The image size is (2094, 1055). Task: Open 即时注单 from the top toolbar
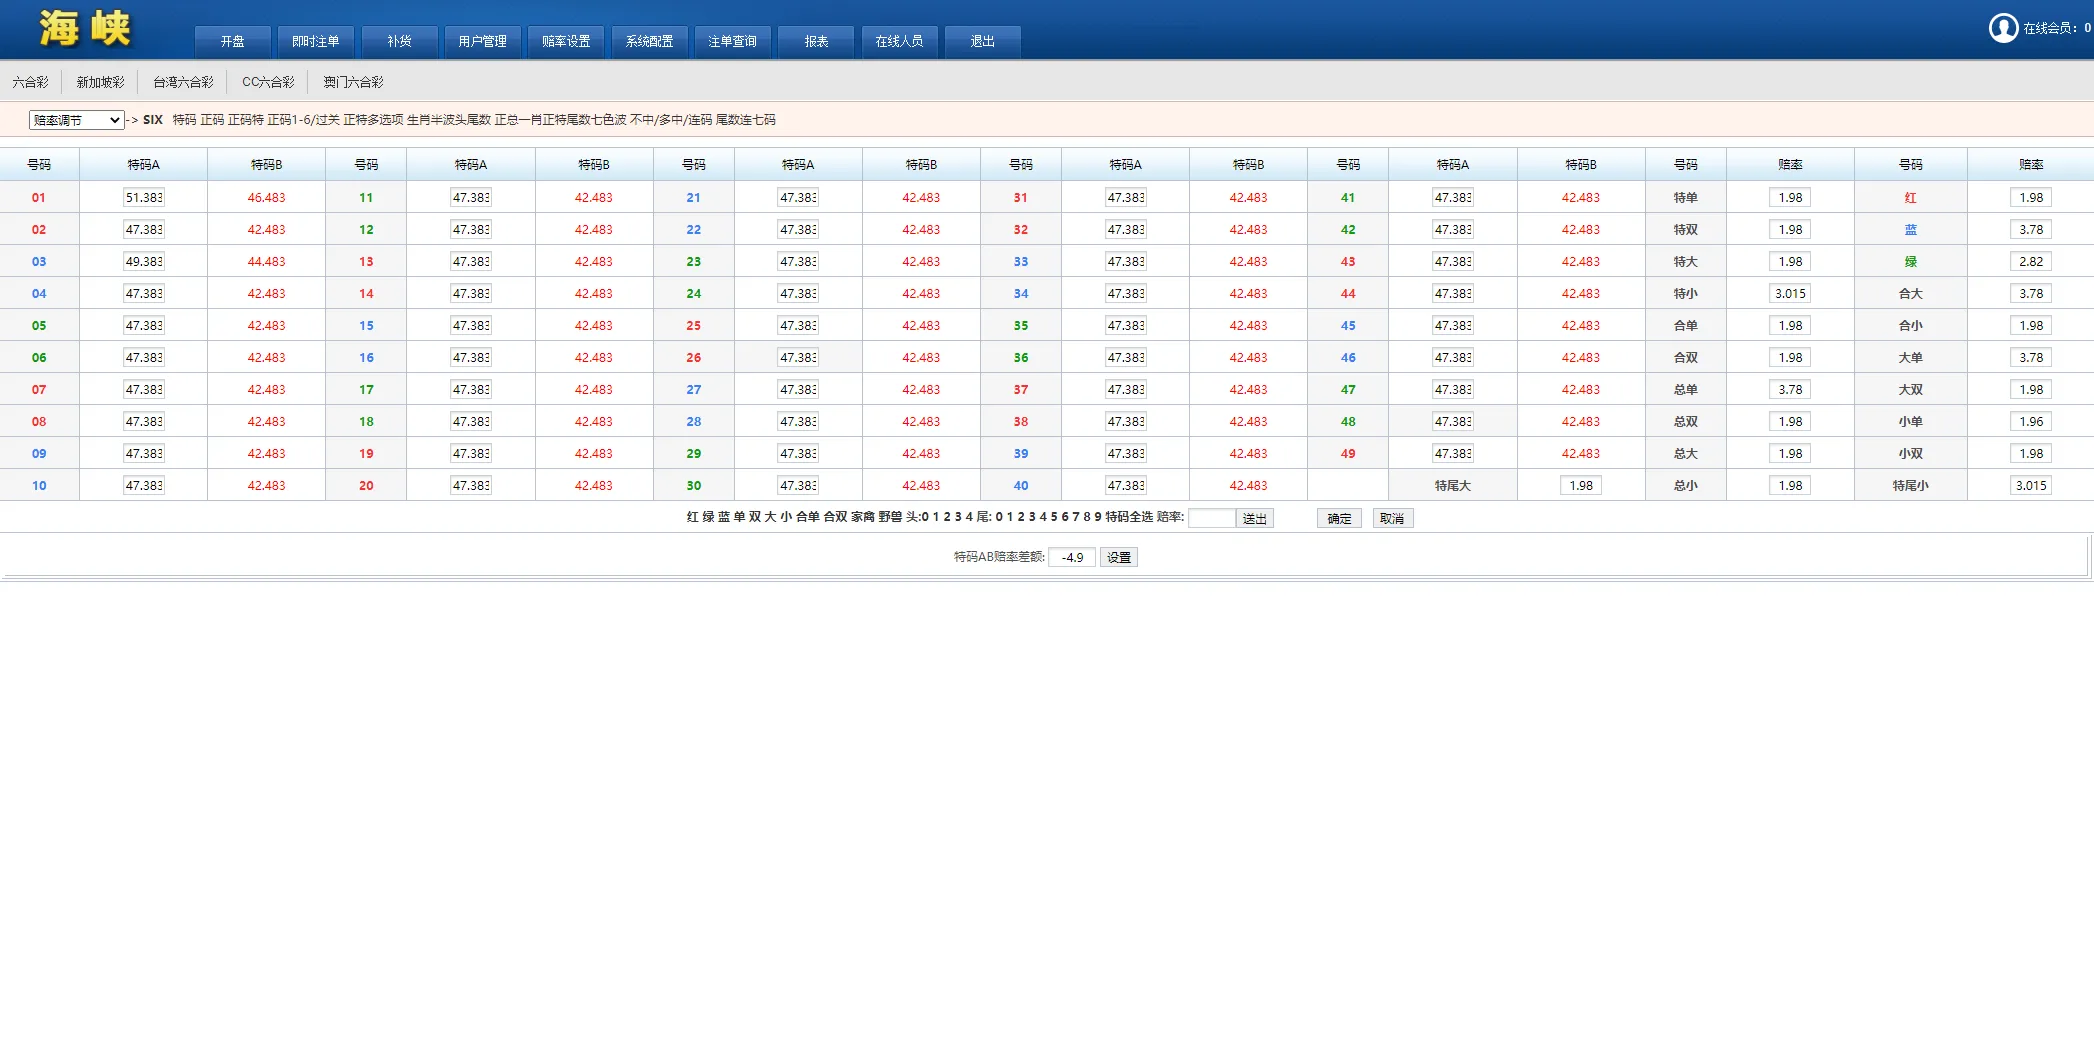315,41
